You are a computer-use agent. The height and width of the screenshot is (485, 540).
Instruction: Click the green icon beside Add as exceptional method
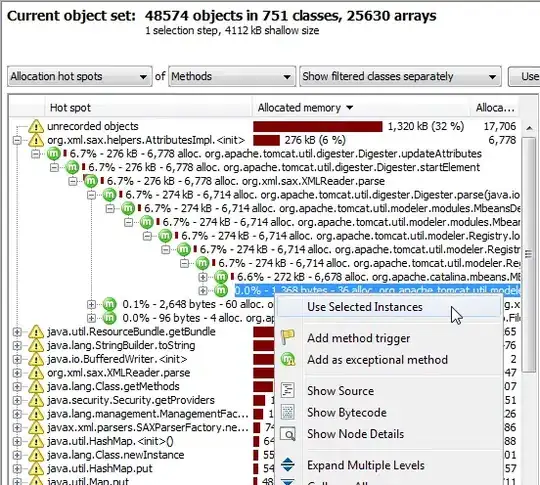(287, 359)
